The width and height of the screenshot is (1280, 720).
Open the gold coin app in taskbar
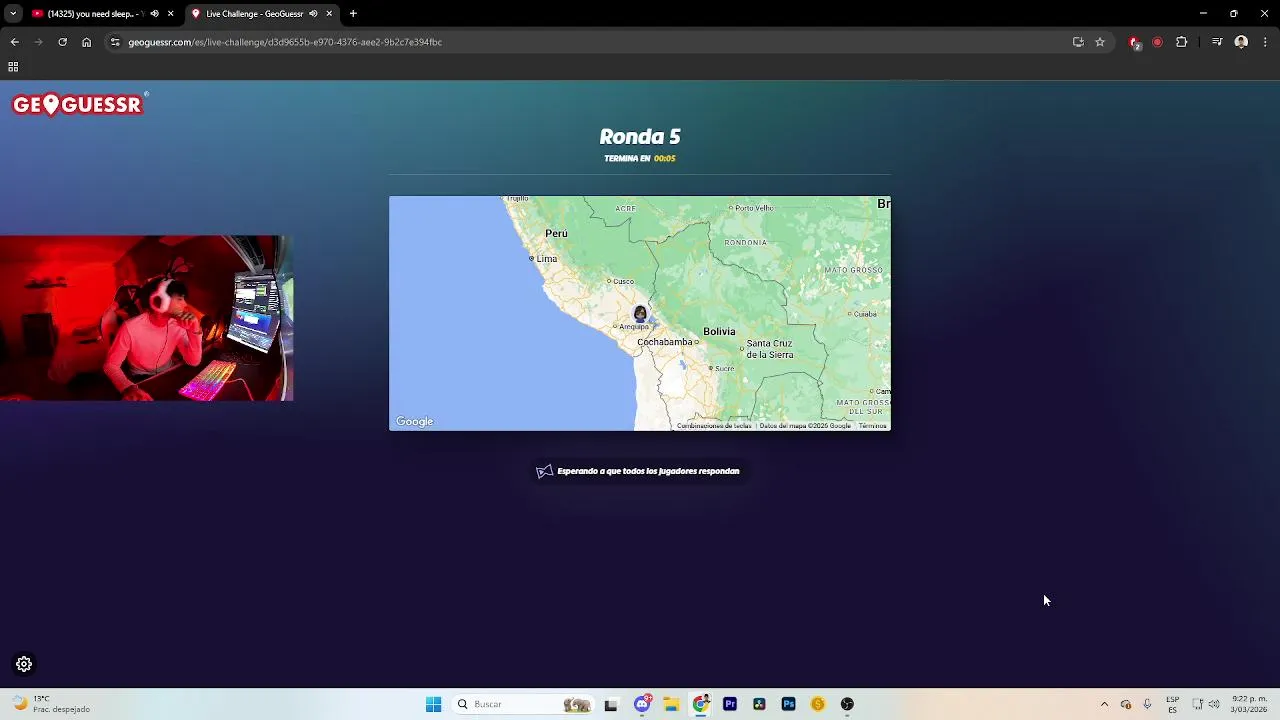click(818, 704)
